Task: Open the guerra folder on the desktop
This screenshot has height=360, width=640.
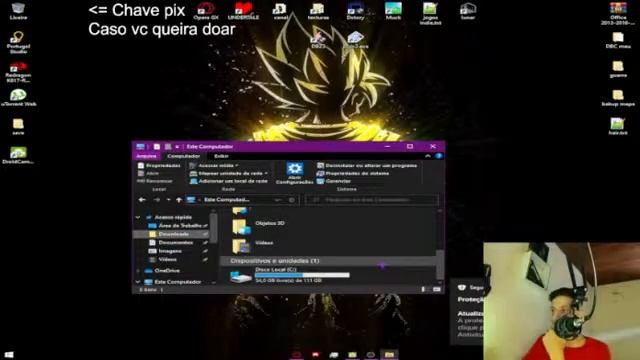Action: 618,69
